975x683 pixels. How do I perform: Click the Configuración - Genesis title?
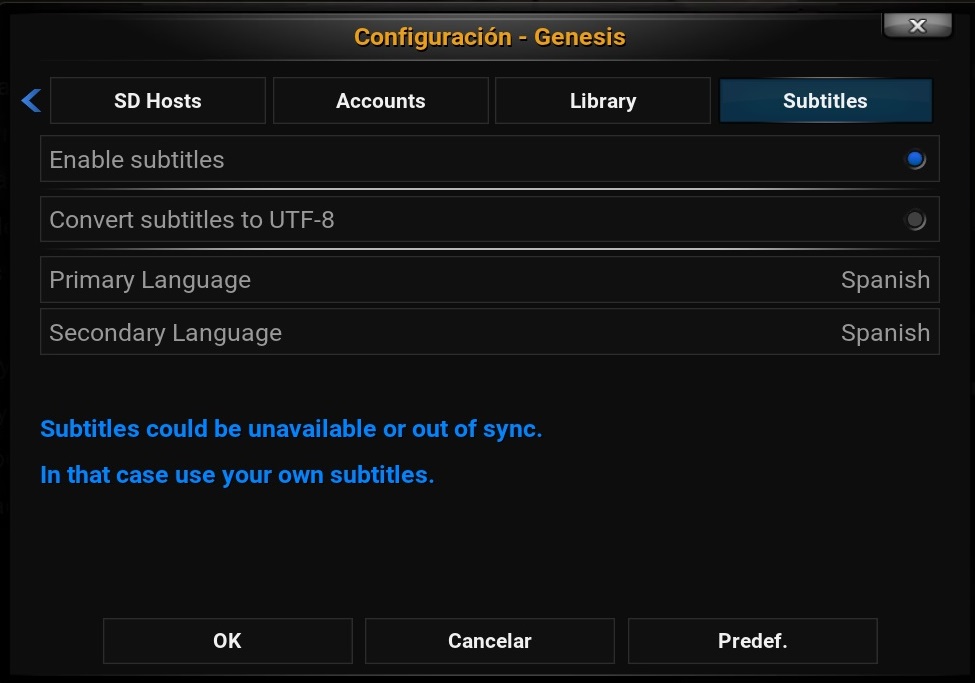[x=490, y=37]
